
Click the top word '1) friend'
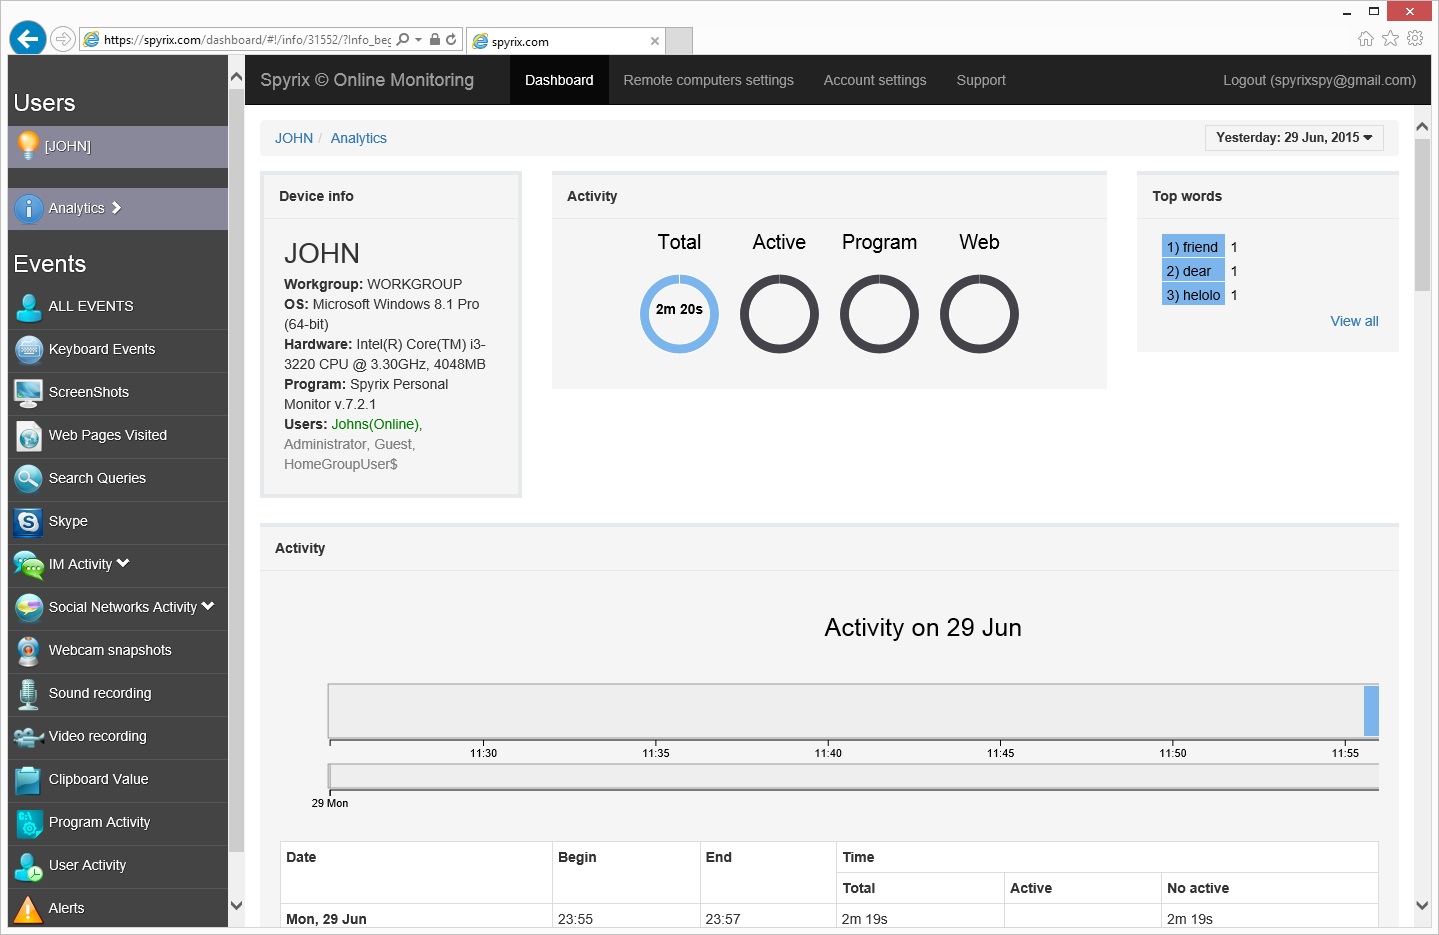coord(1193,246)
